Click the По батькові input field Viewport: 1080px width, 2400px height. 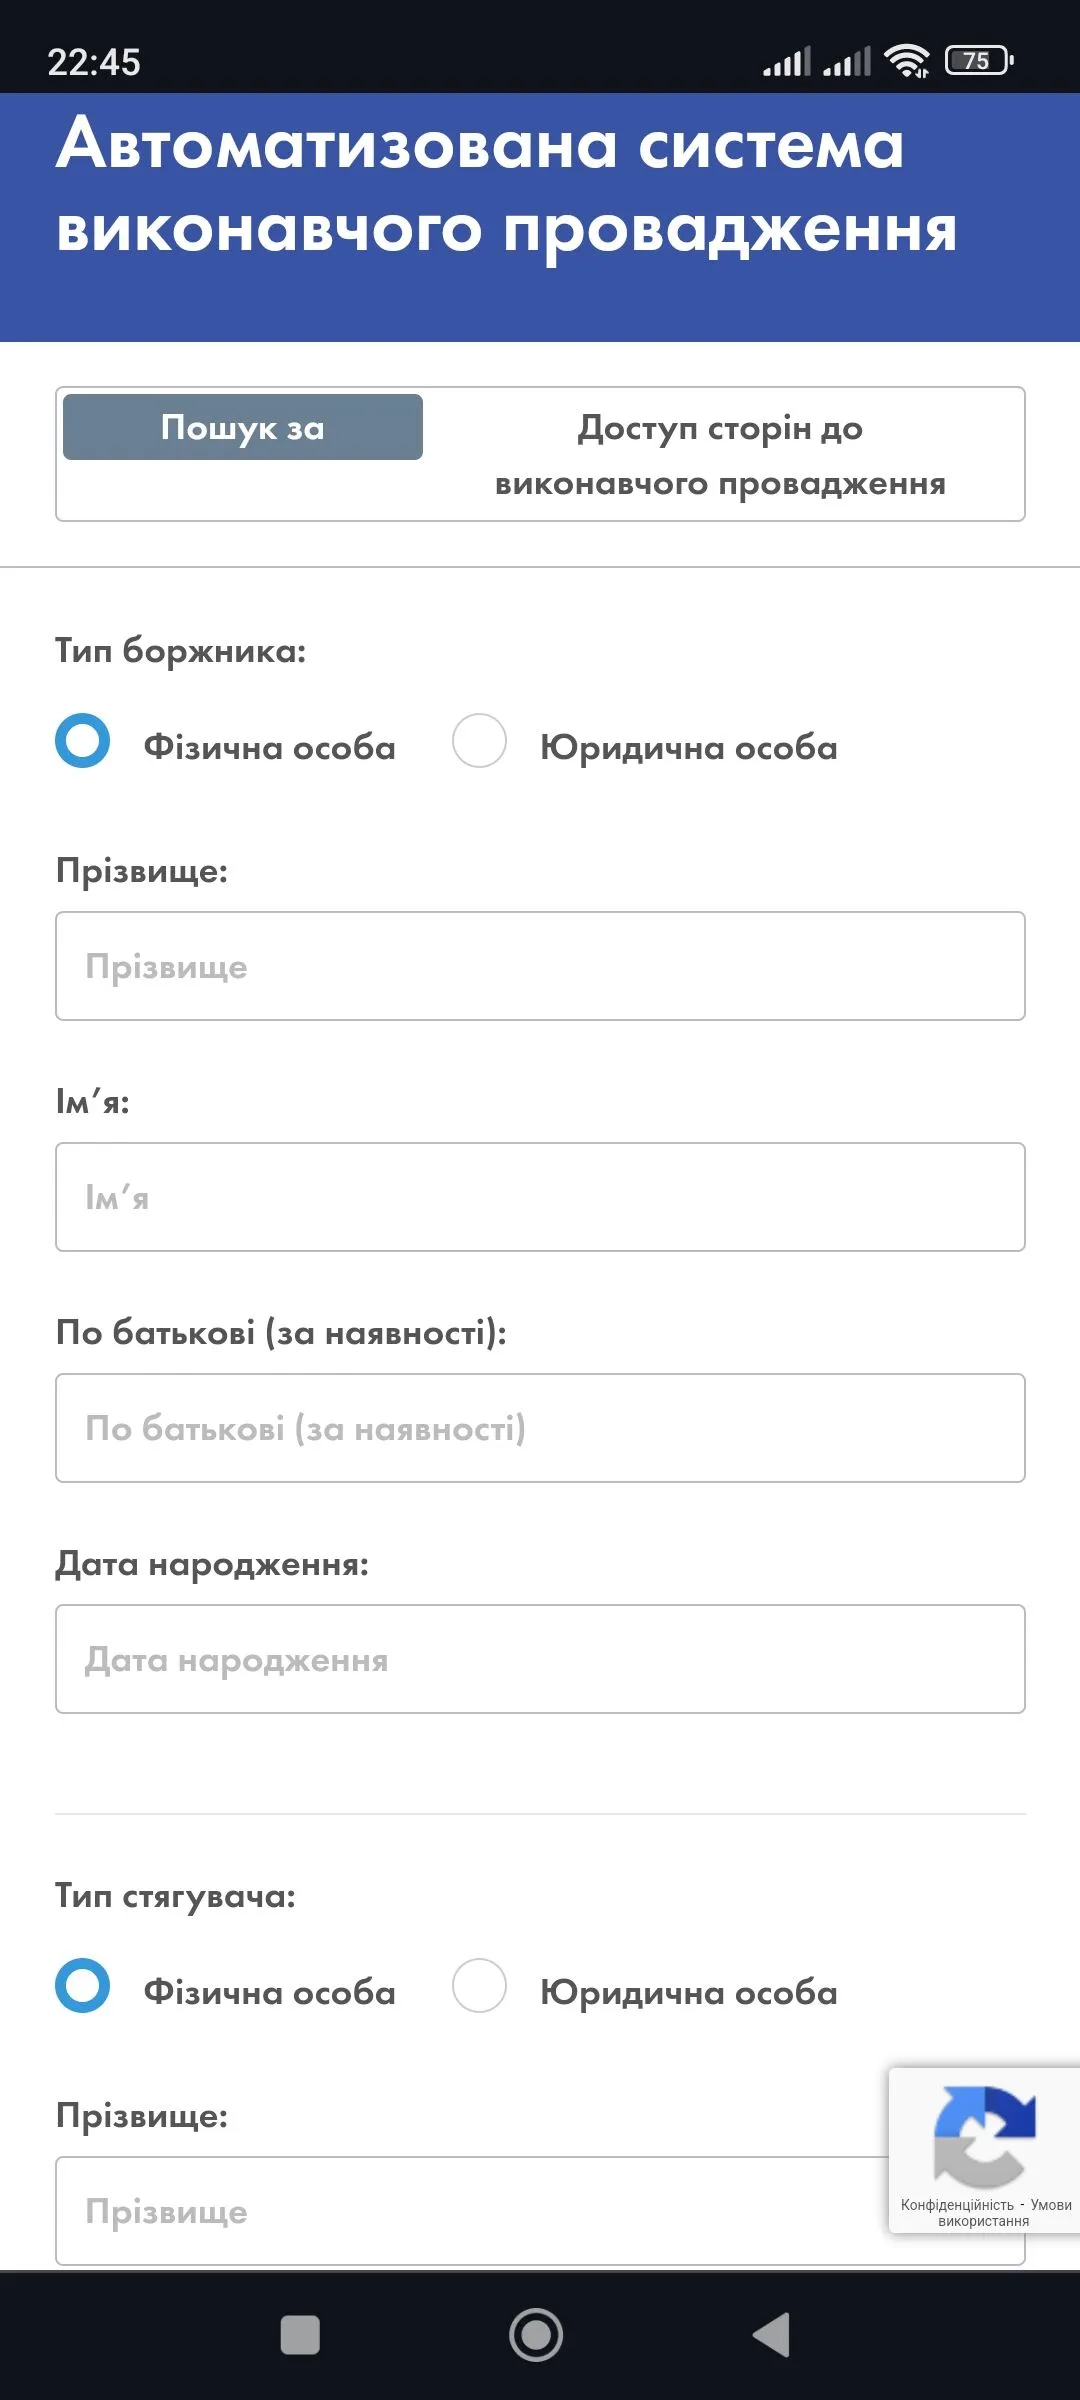coord(540,1428)
